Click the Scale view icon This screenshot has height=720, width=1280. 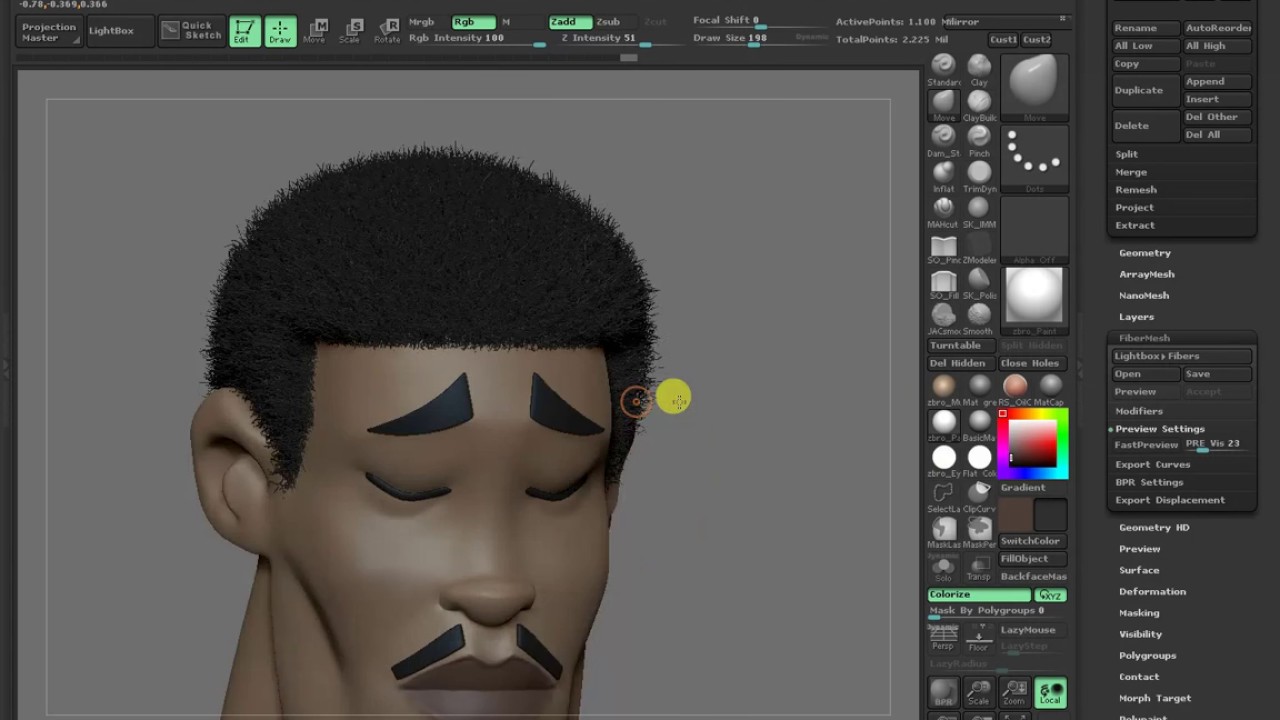pyautogui.click(x=979, y=692)
